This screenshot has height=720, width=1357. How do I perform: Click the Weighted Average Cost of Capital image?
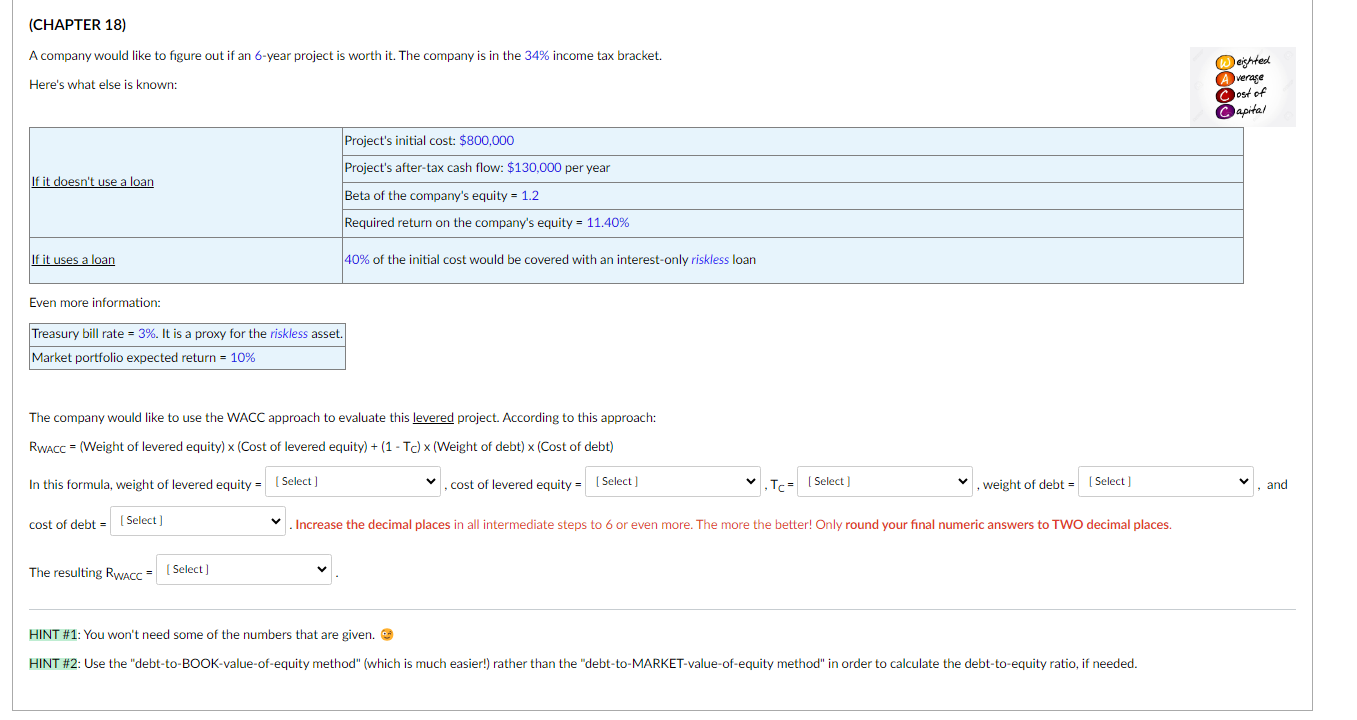coord(1241,87)
